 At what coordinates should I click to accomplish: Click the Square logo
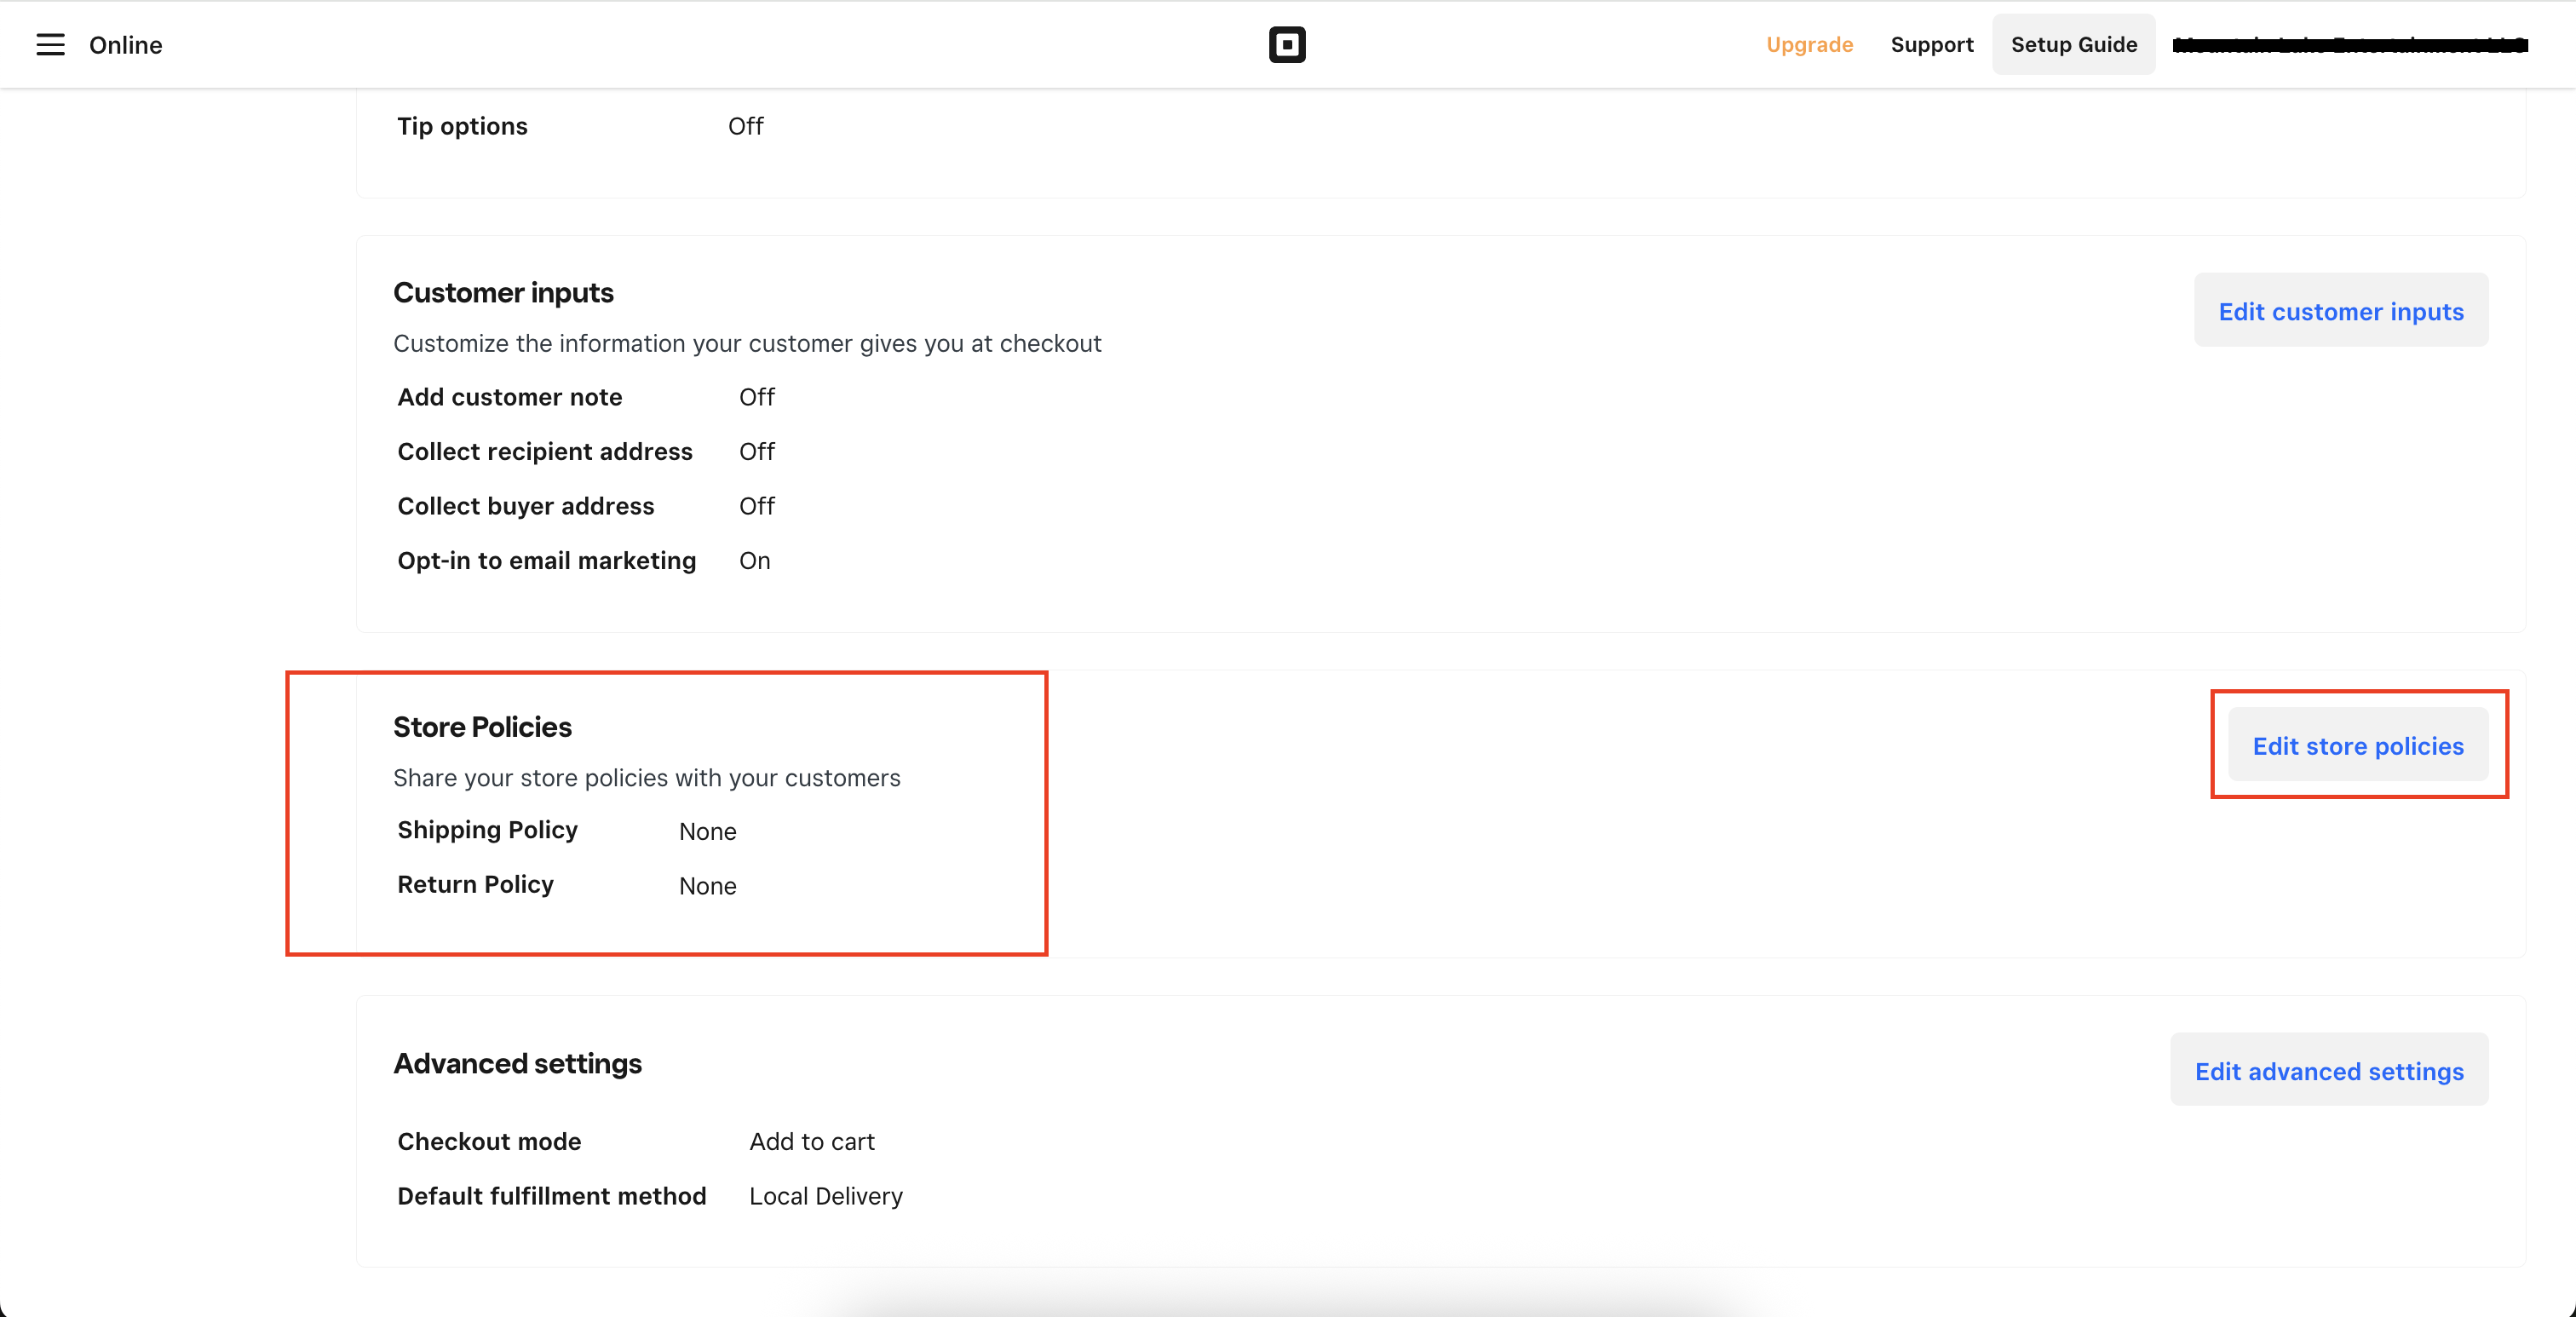pyautogui.click(x=1287, y=44)
